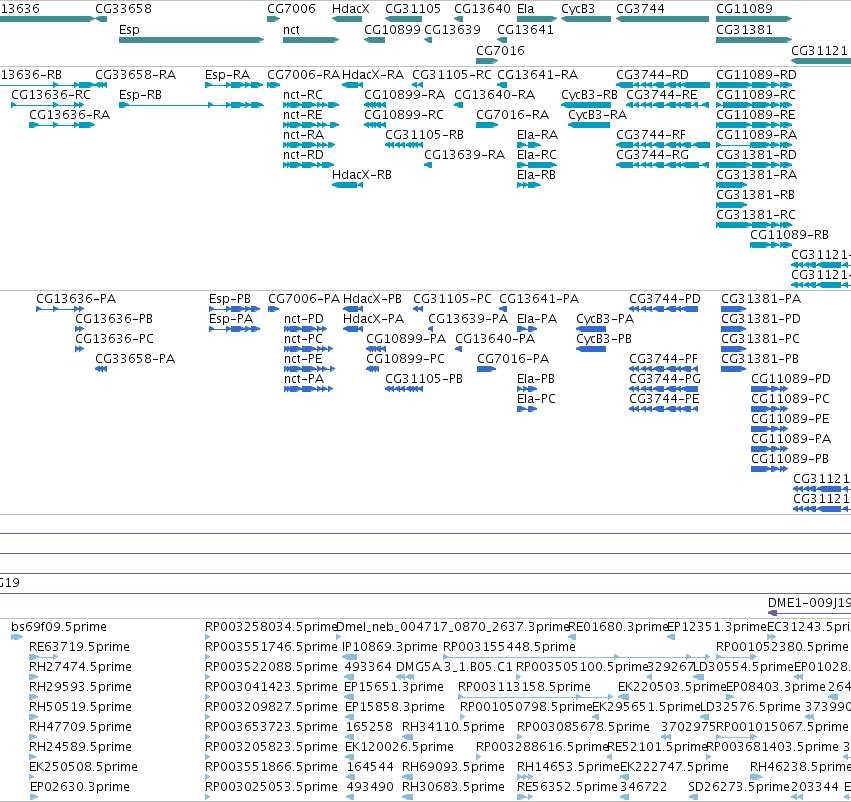Select the RE01680.3prime EST label
The height and width of the screenshot is (802, 851).
(618, 627)
